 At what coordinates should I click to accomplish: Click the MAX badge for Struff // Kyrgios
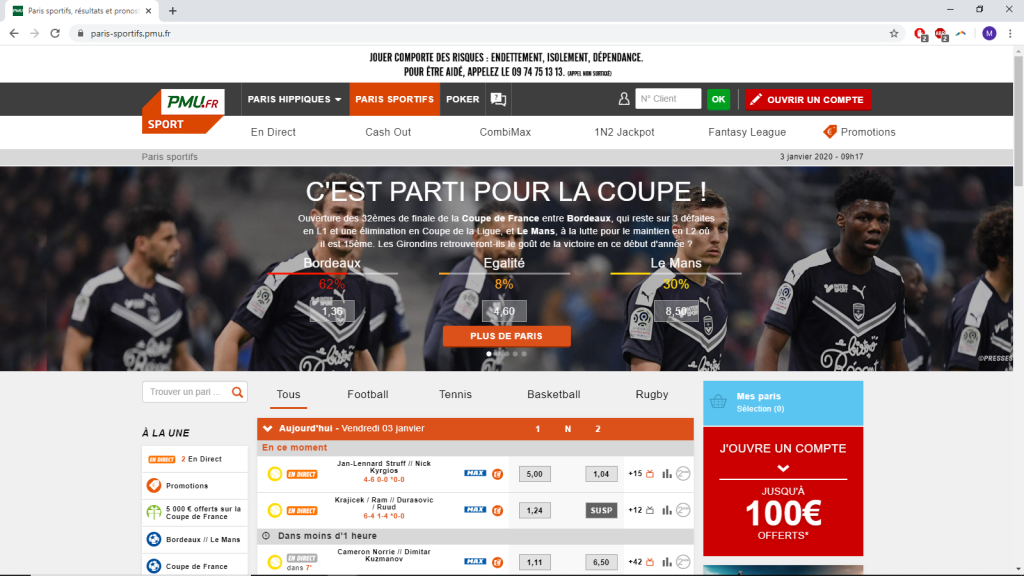[x=475, y=473]
